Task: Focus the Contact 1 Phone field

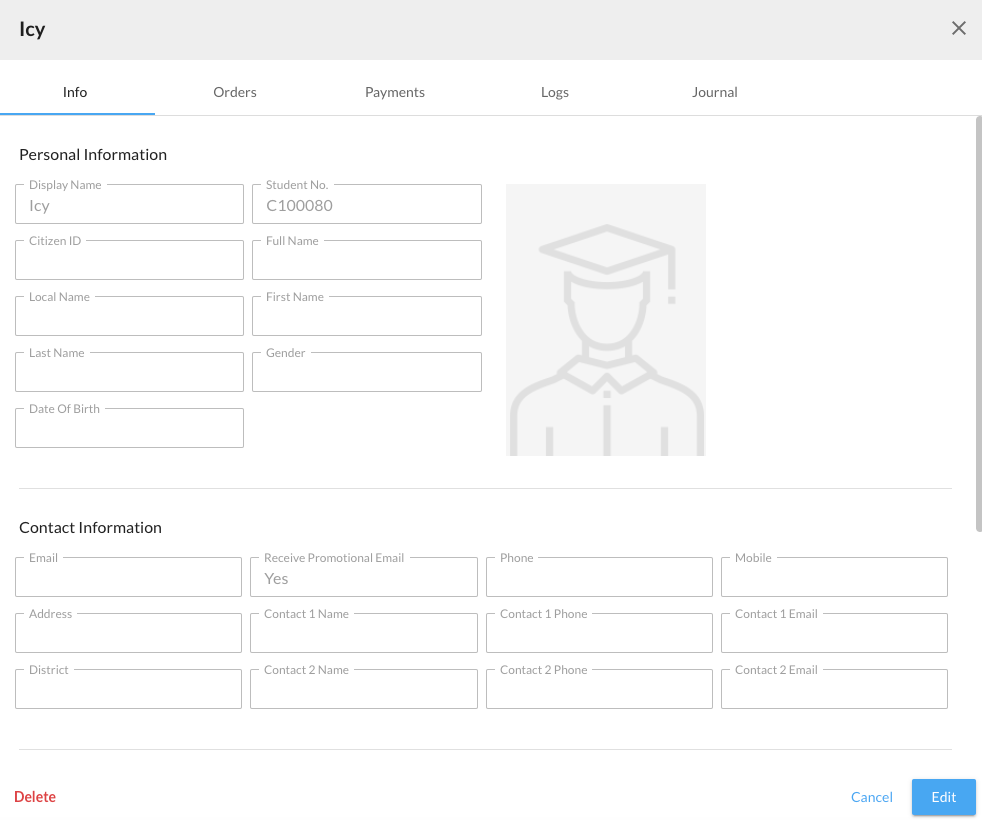Action: coord(599,633)
